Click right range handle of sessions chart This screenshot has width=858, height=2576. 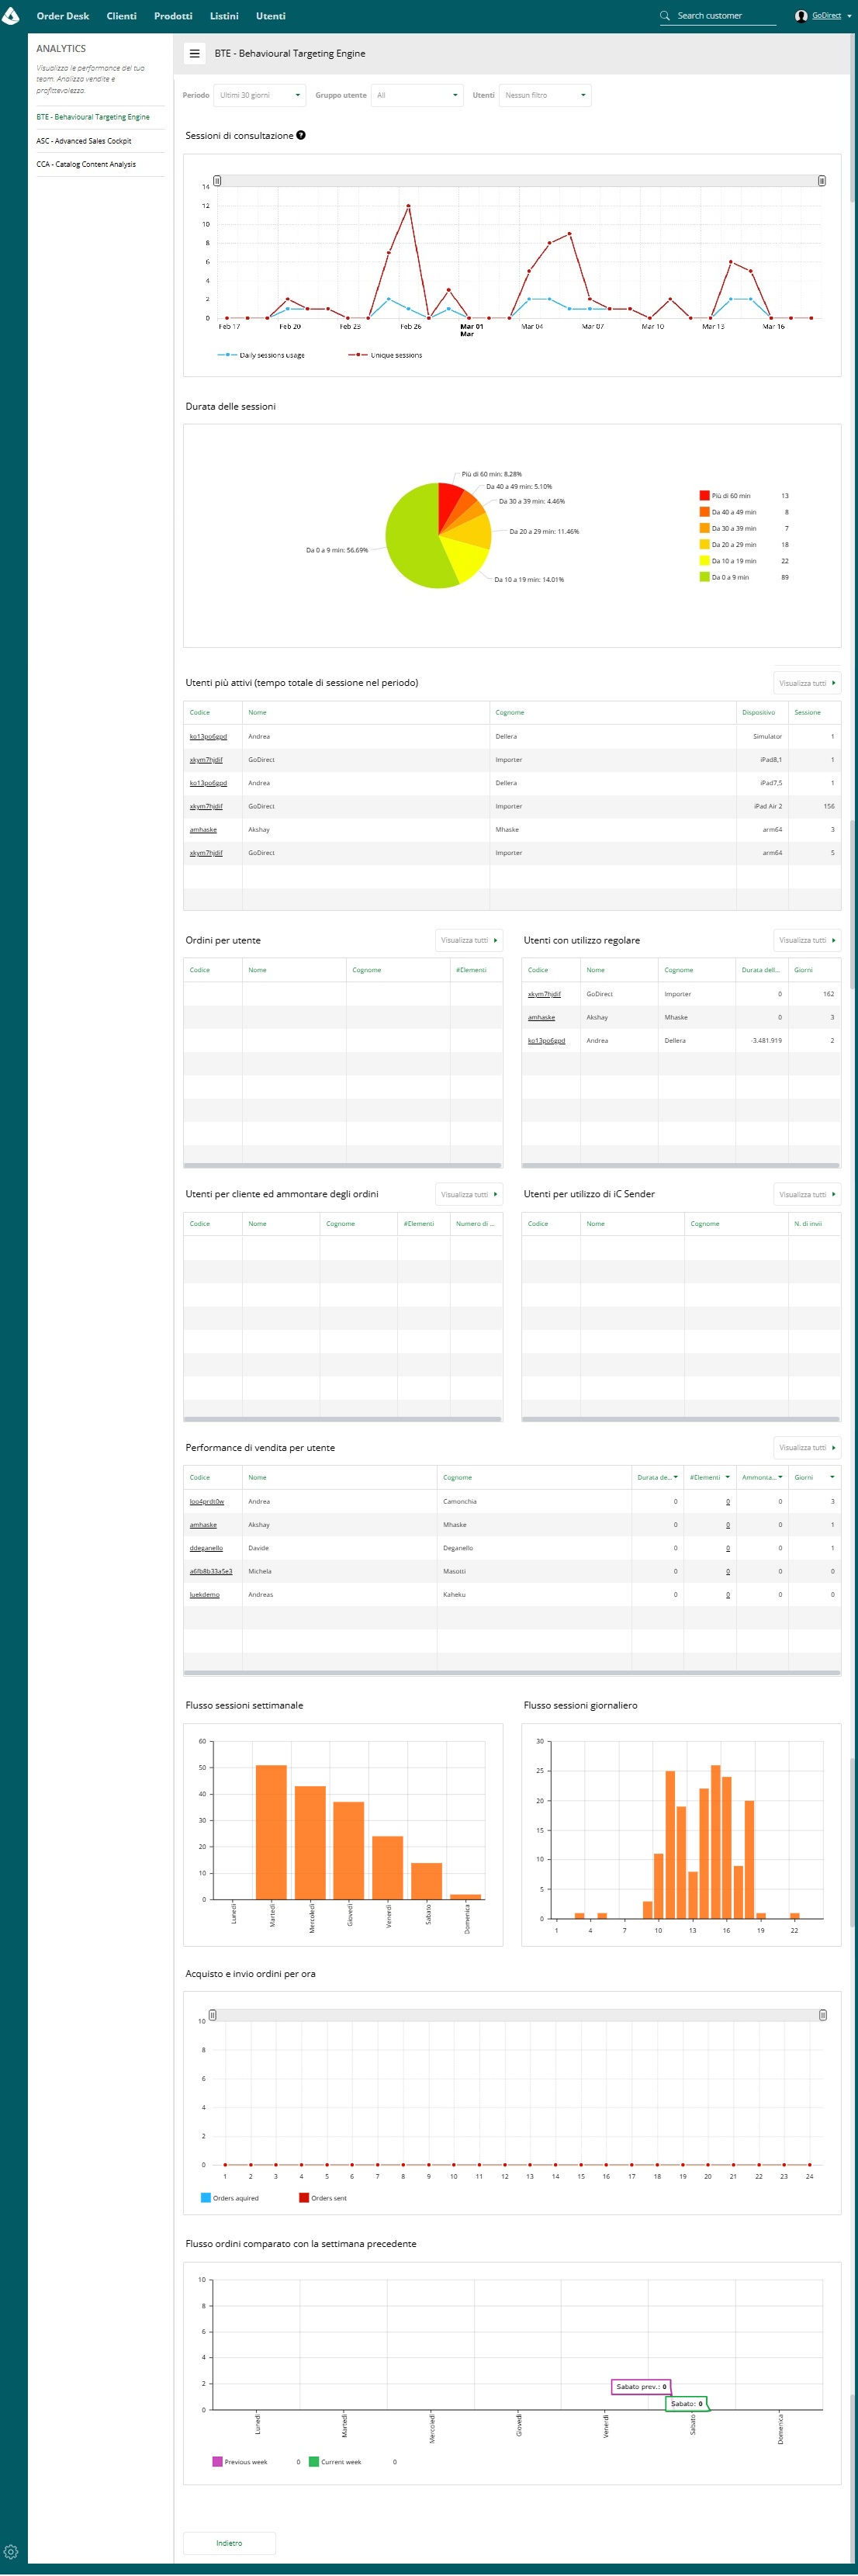click(x=822, y=181)
